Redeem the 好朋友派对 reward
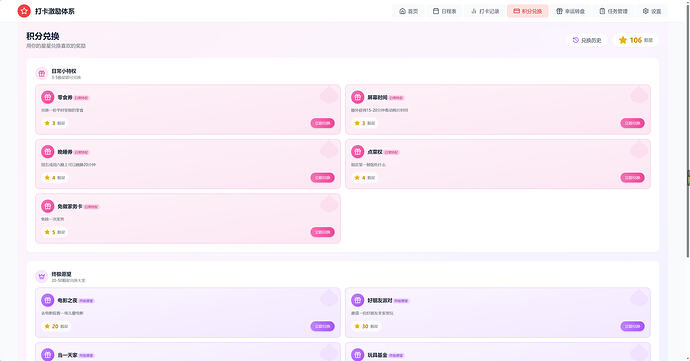This screenshot has height=361, width=690. pyautogui.click(x=632, y=326)
